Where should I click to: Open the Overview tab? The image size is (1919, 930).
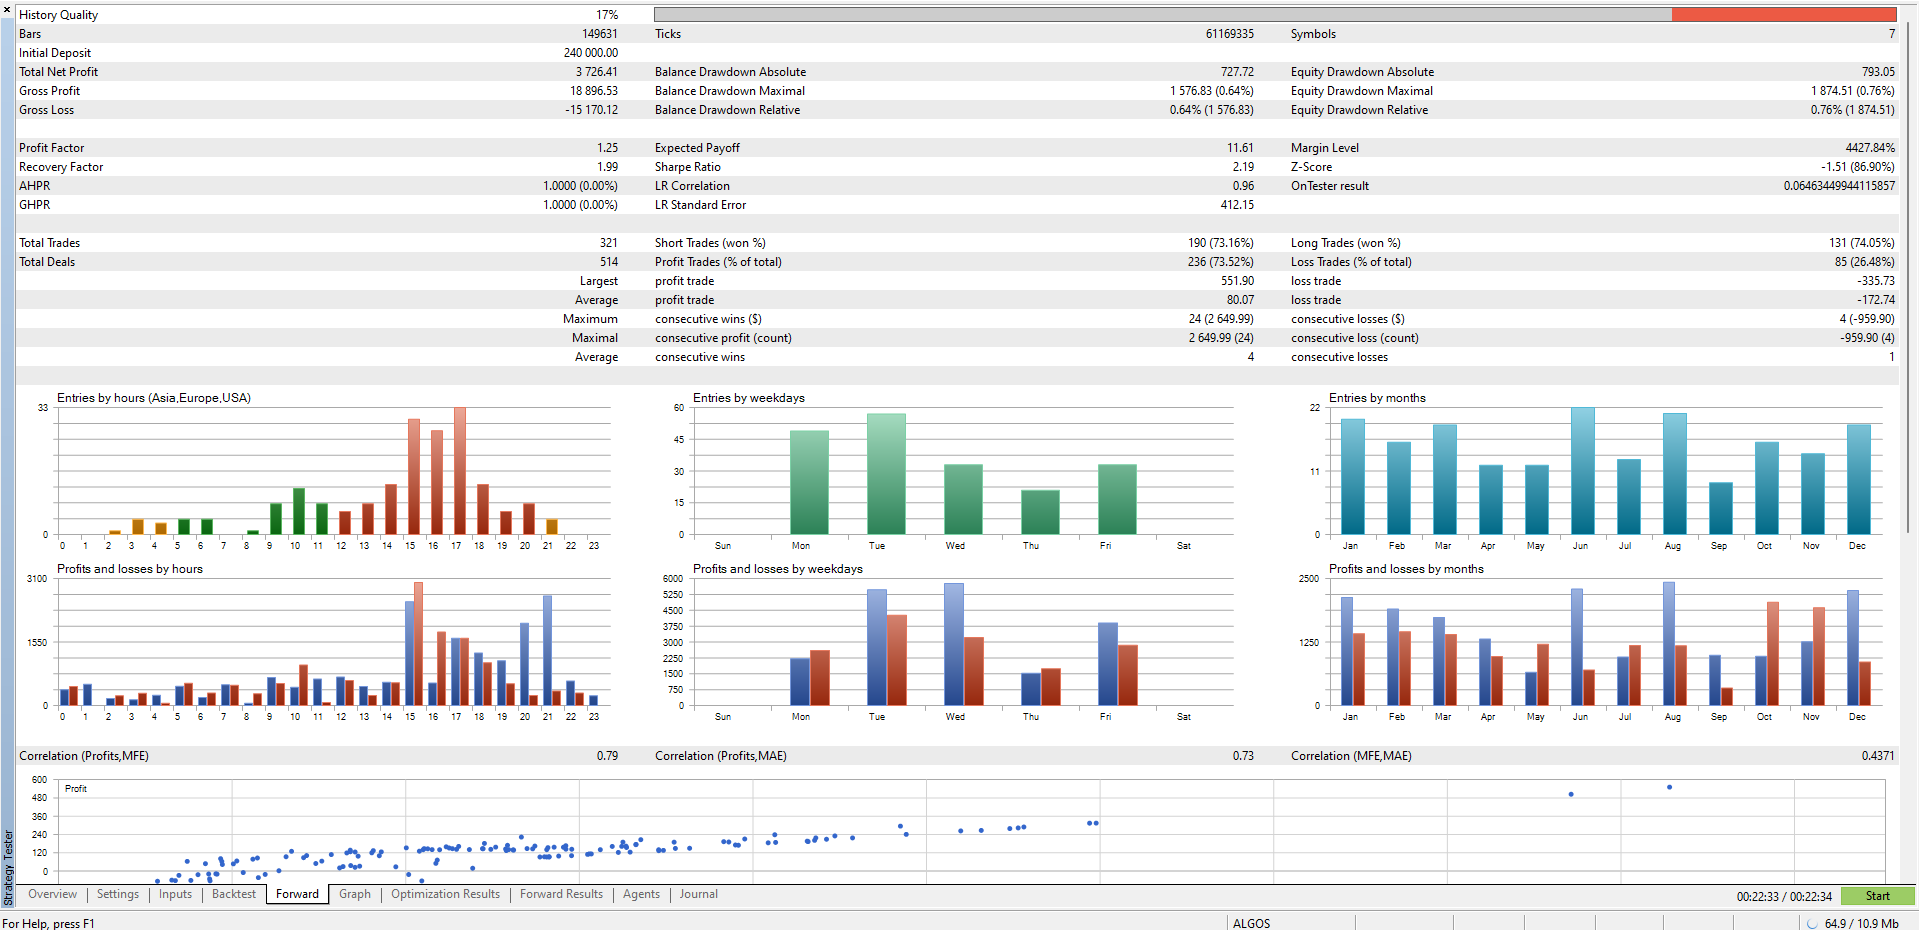(x=52, y=894)
